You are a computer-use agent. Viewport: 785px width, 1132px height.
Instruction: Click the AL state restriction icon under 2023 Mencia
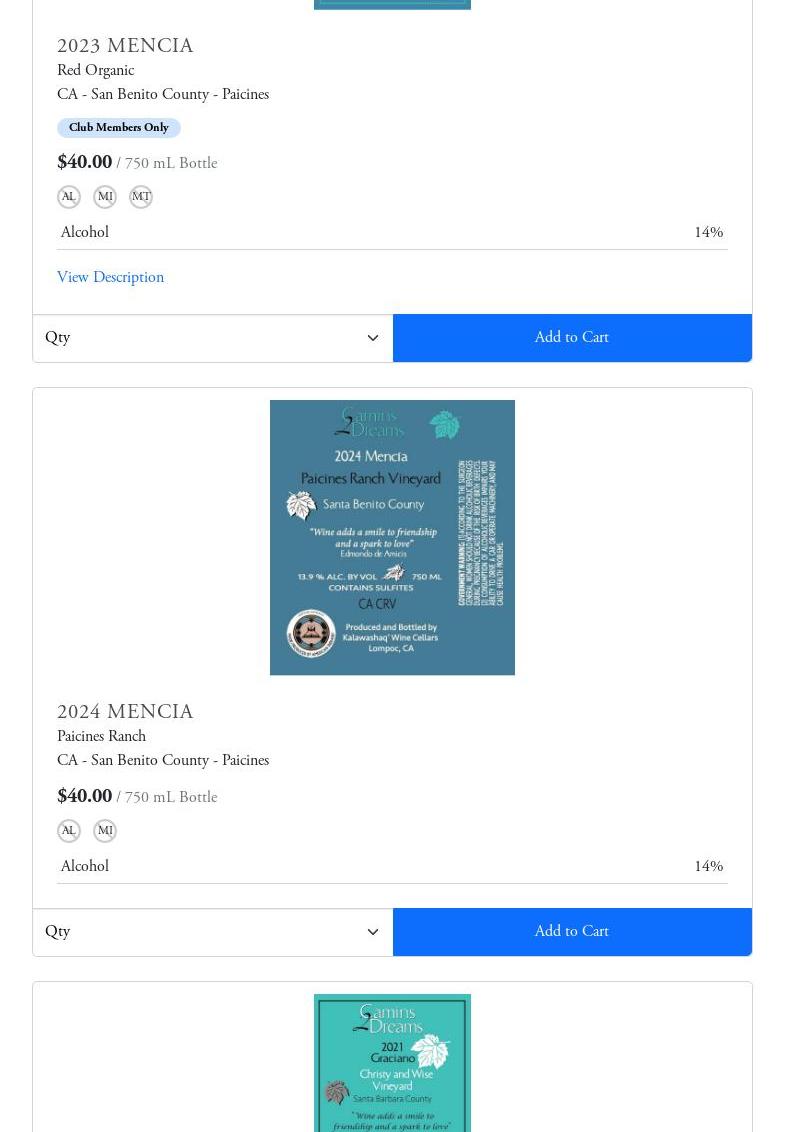(69, 196)
